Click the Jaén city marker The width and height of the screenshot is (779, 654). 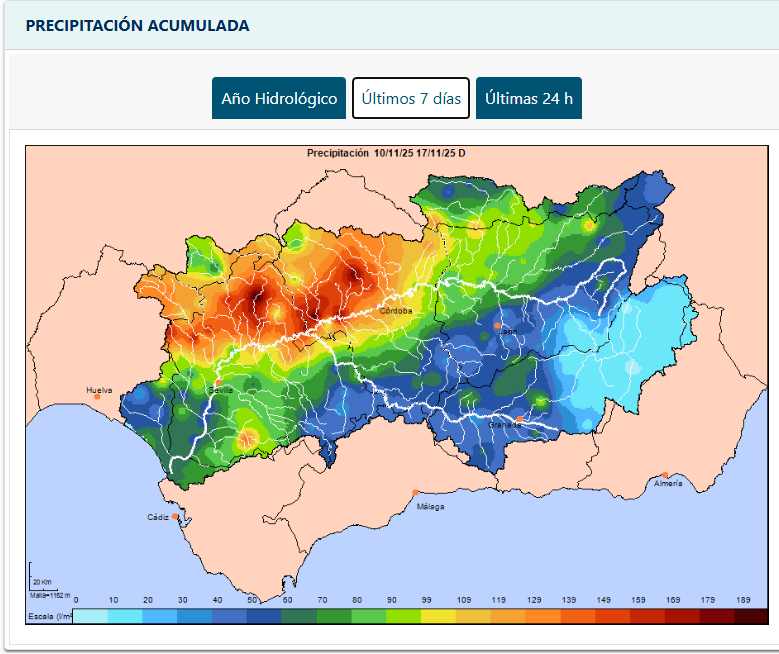click(497, 326)
